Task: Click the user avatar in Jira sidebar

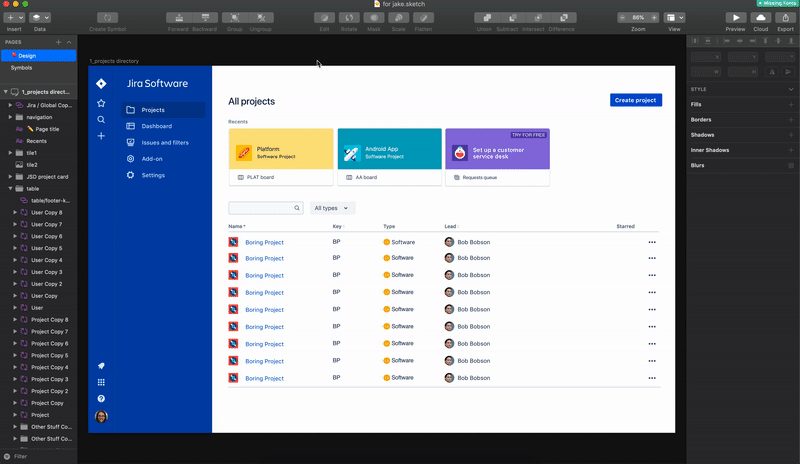Action: 101,417
